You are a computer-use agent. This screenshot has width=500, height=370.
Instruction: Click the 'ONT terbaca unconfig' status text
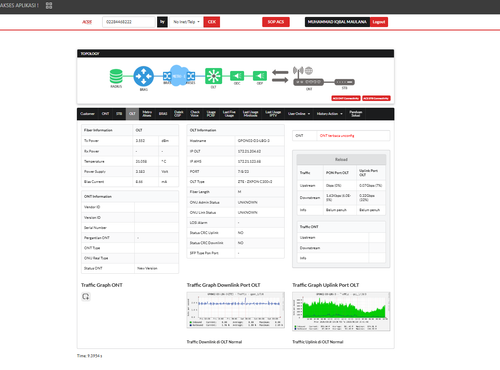[337, 136]
